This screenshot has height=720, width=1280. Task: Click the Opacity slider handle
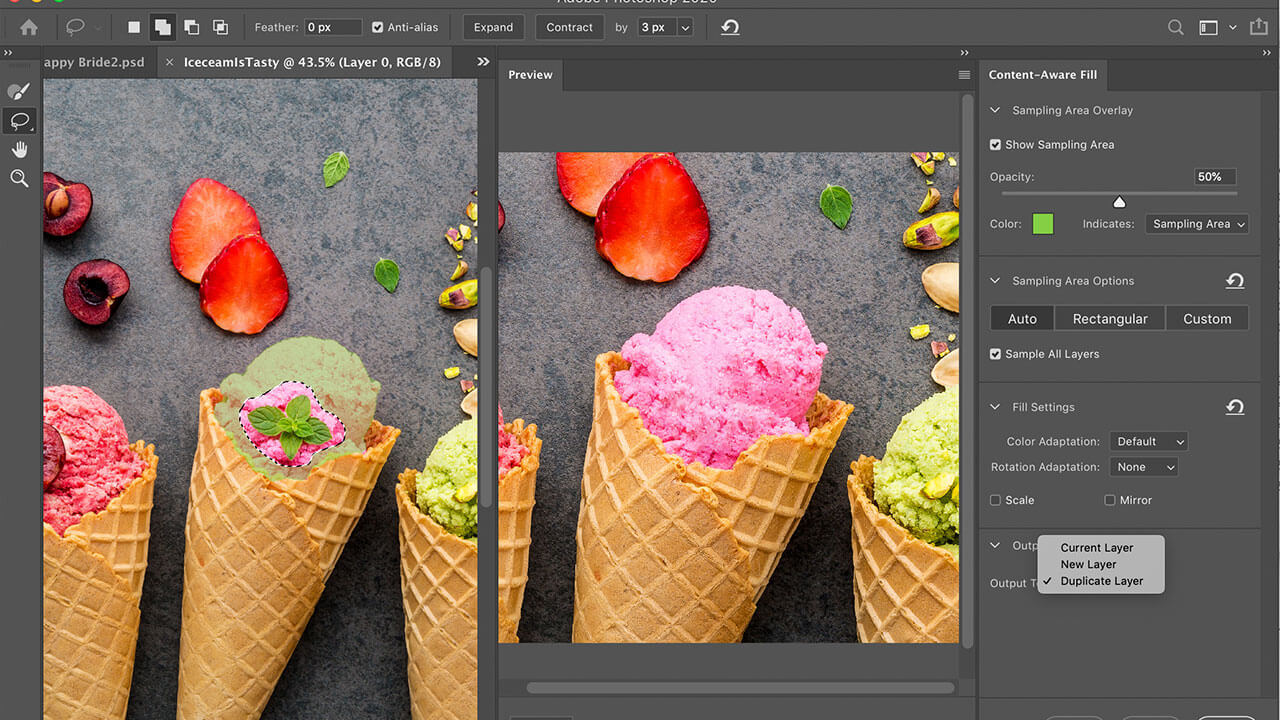click(x=1119, y=202)
